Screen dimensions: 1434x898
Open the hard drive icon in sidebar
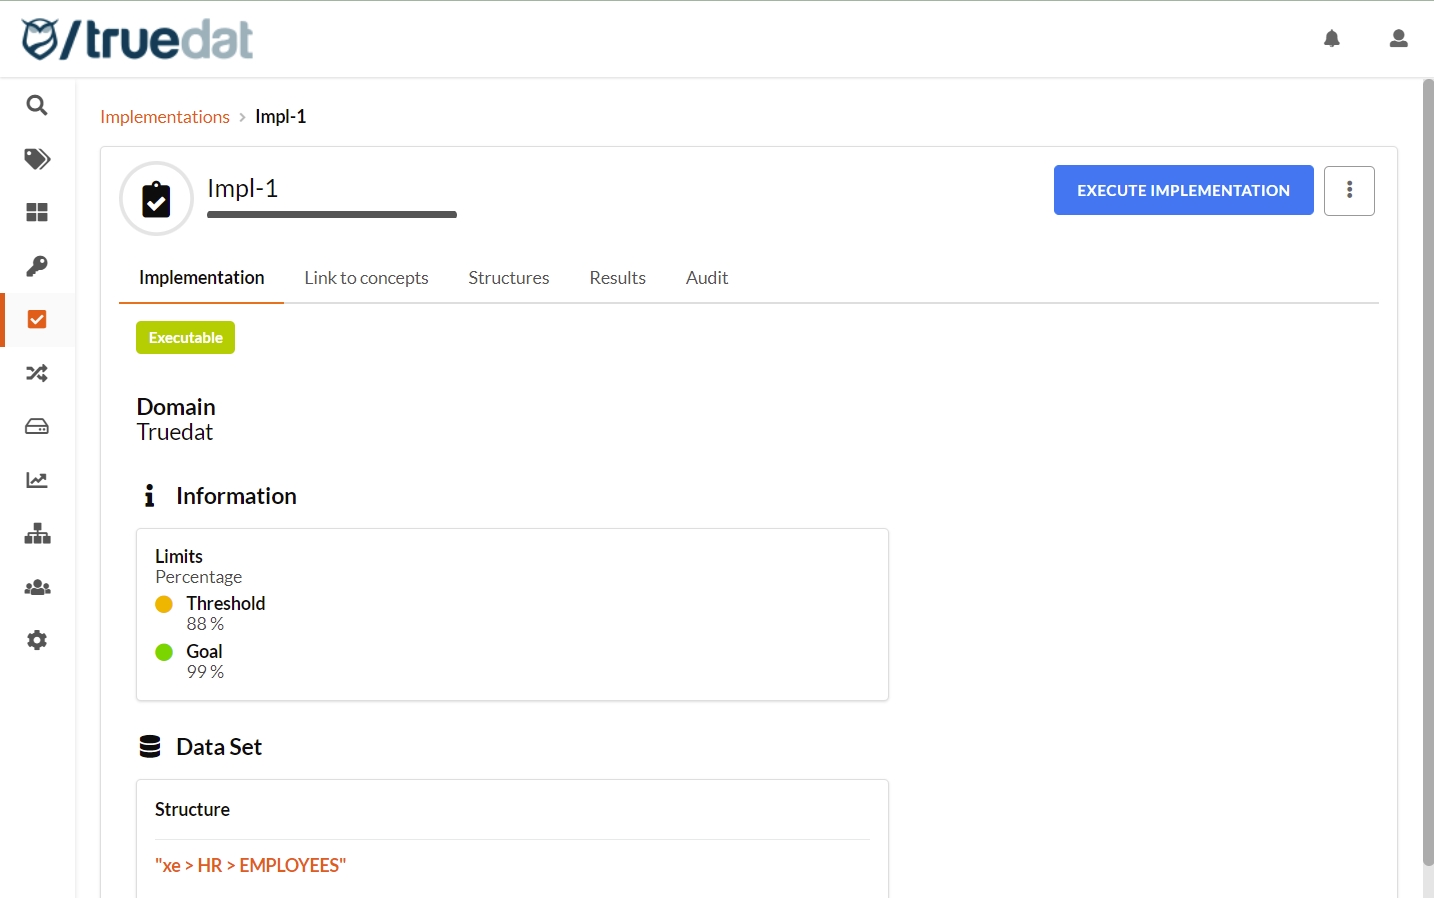37,427
